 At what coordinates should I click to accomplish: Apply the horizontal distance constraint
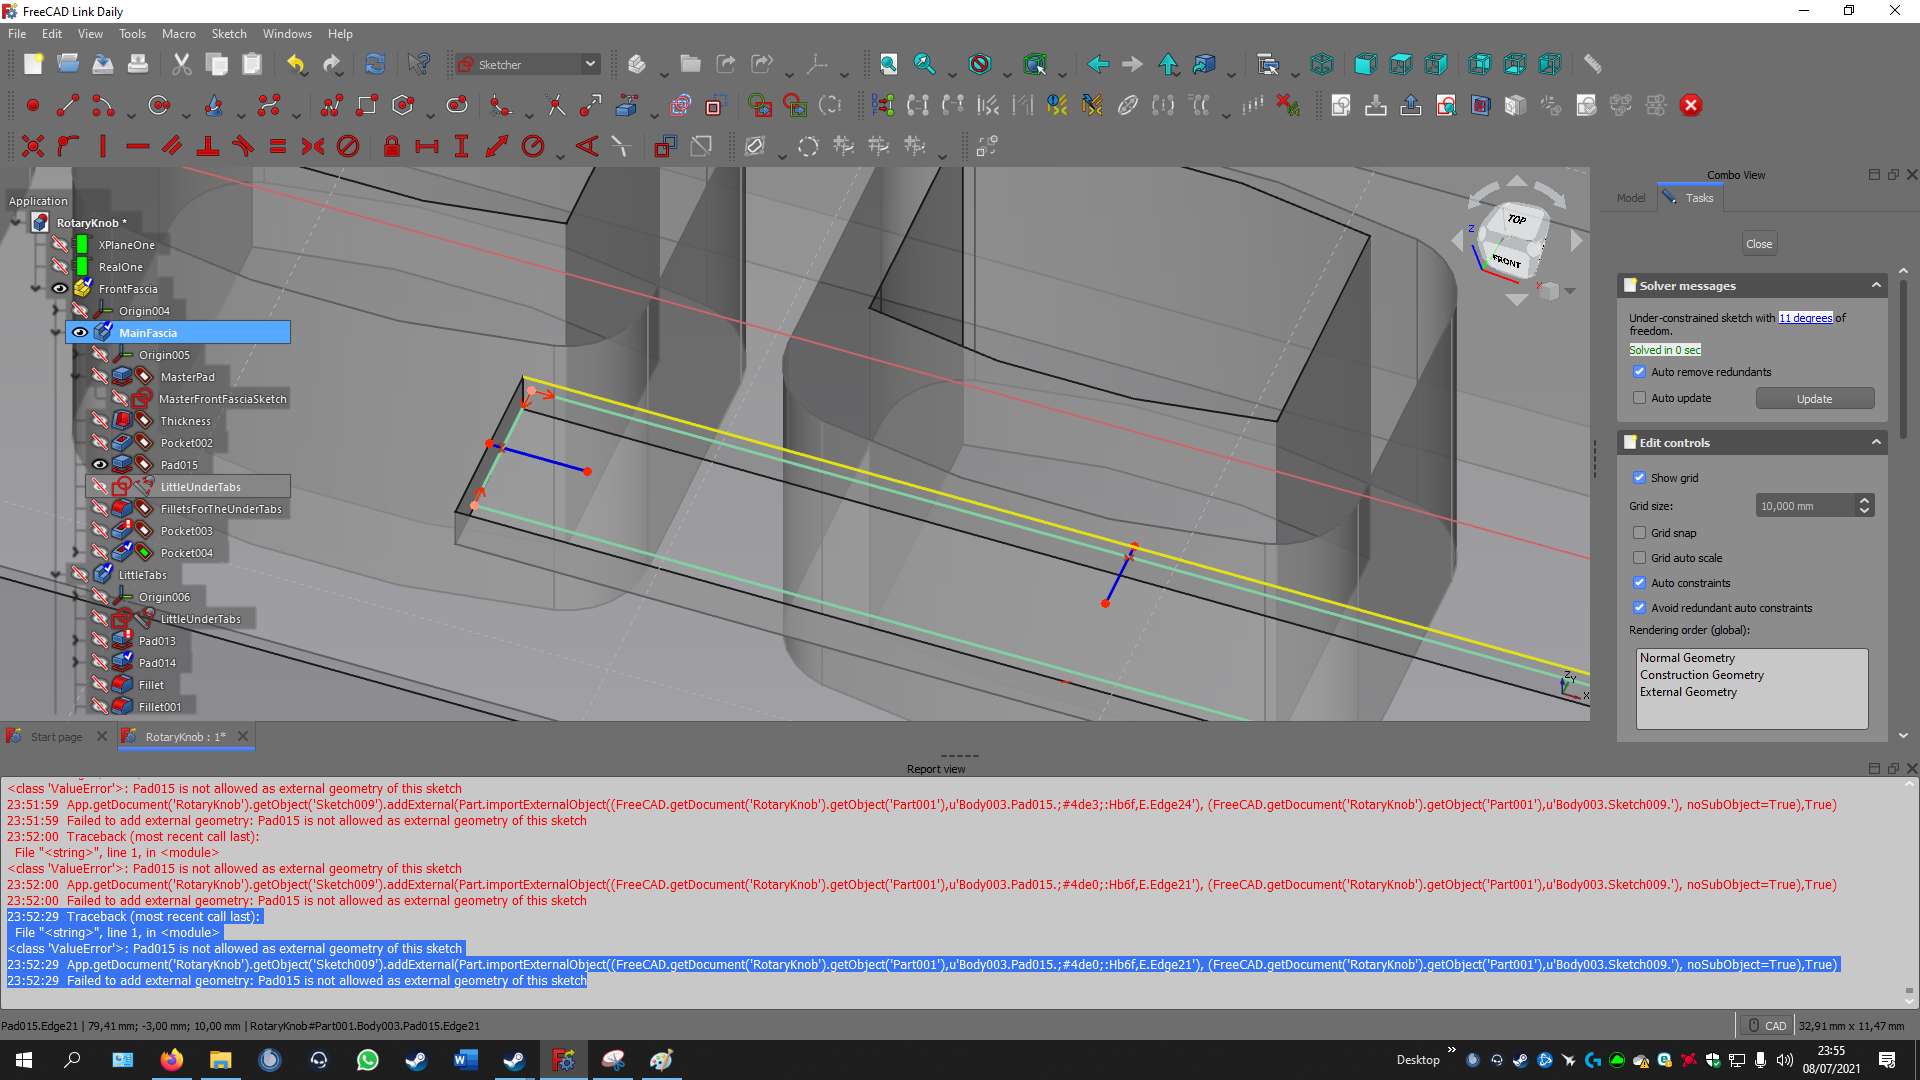tap(427, 146)
